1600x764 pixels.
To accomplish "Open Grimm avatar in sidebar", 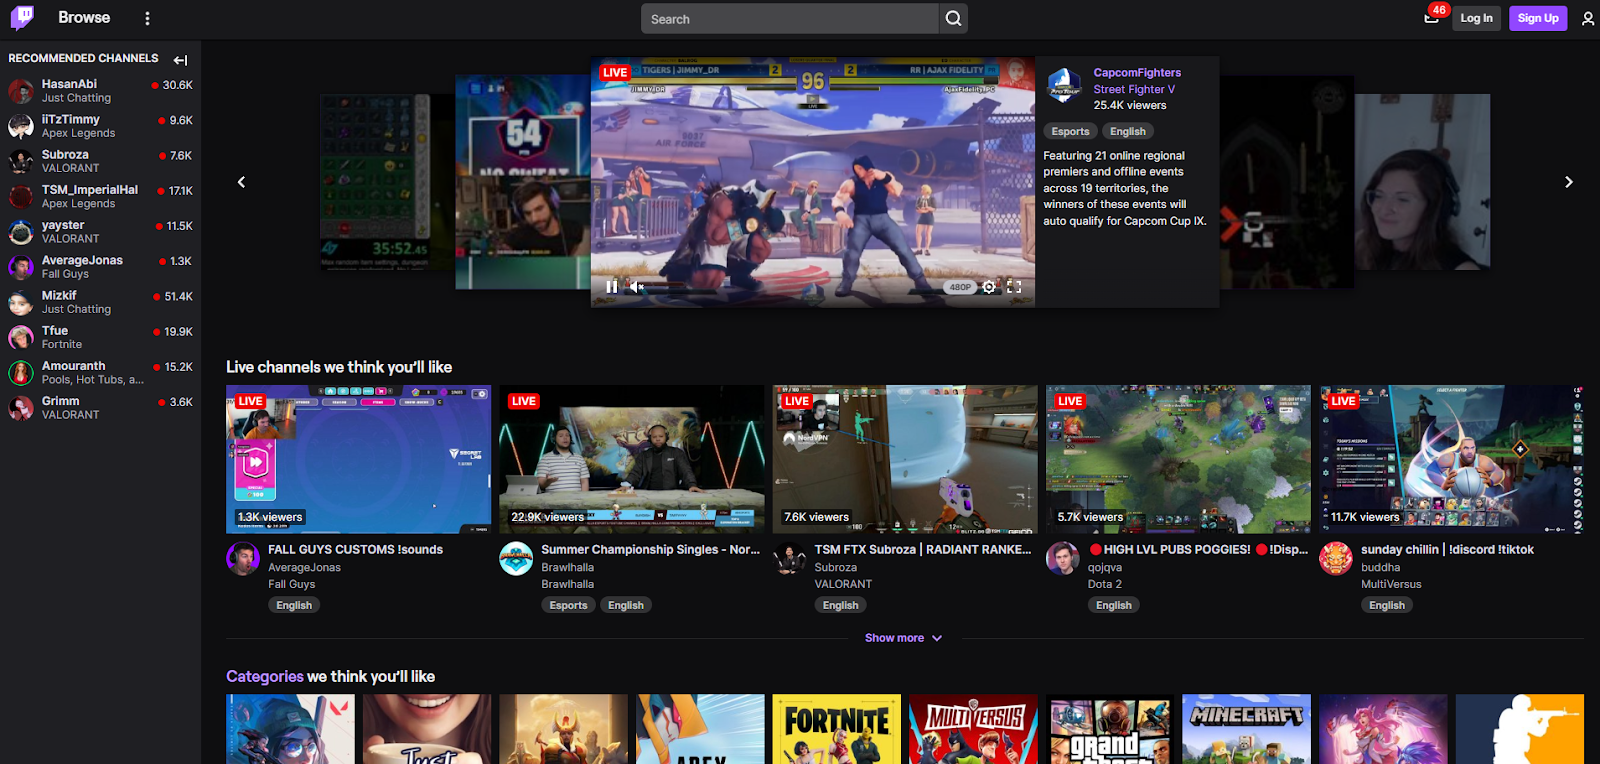I will point(21,408).
